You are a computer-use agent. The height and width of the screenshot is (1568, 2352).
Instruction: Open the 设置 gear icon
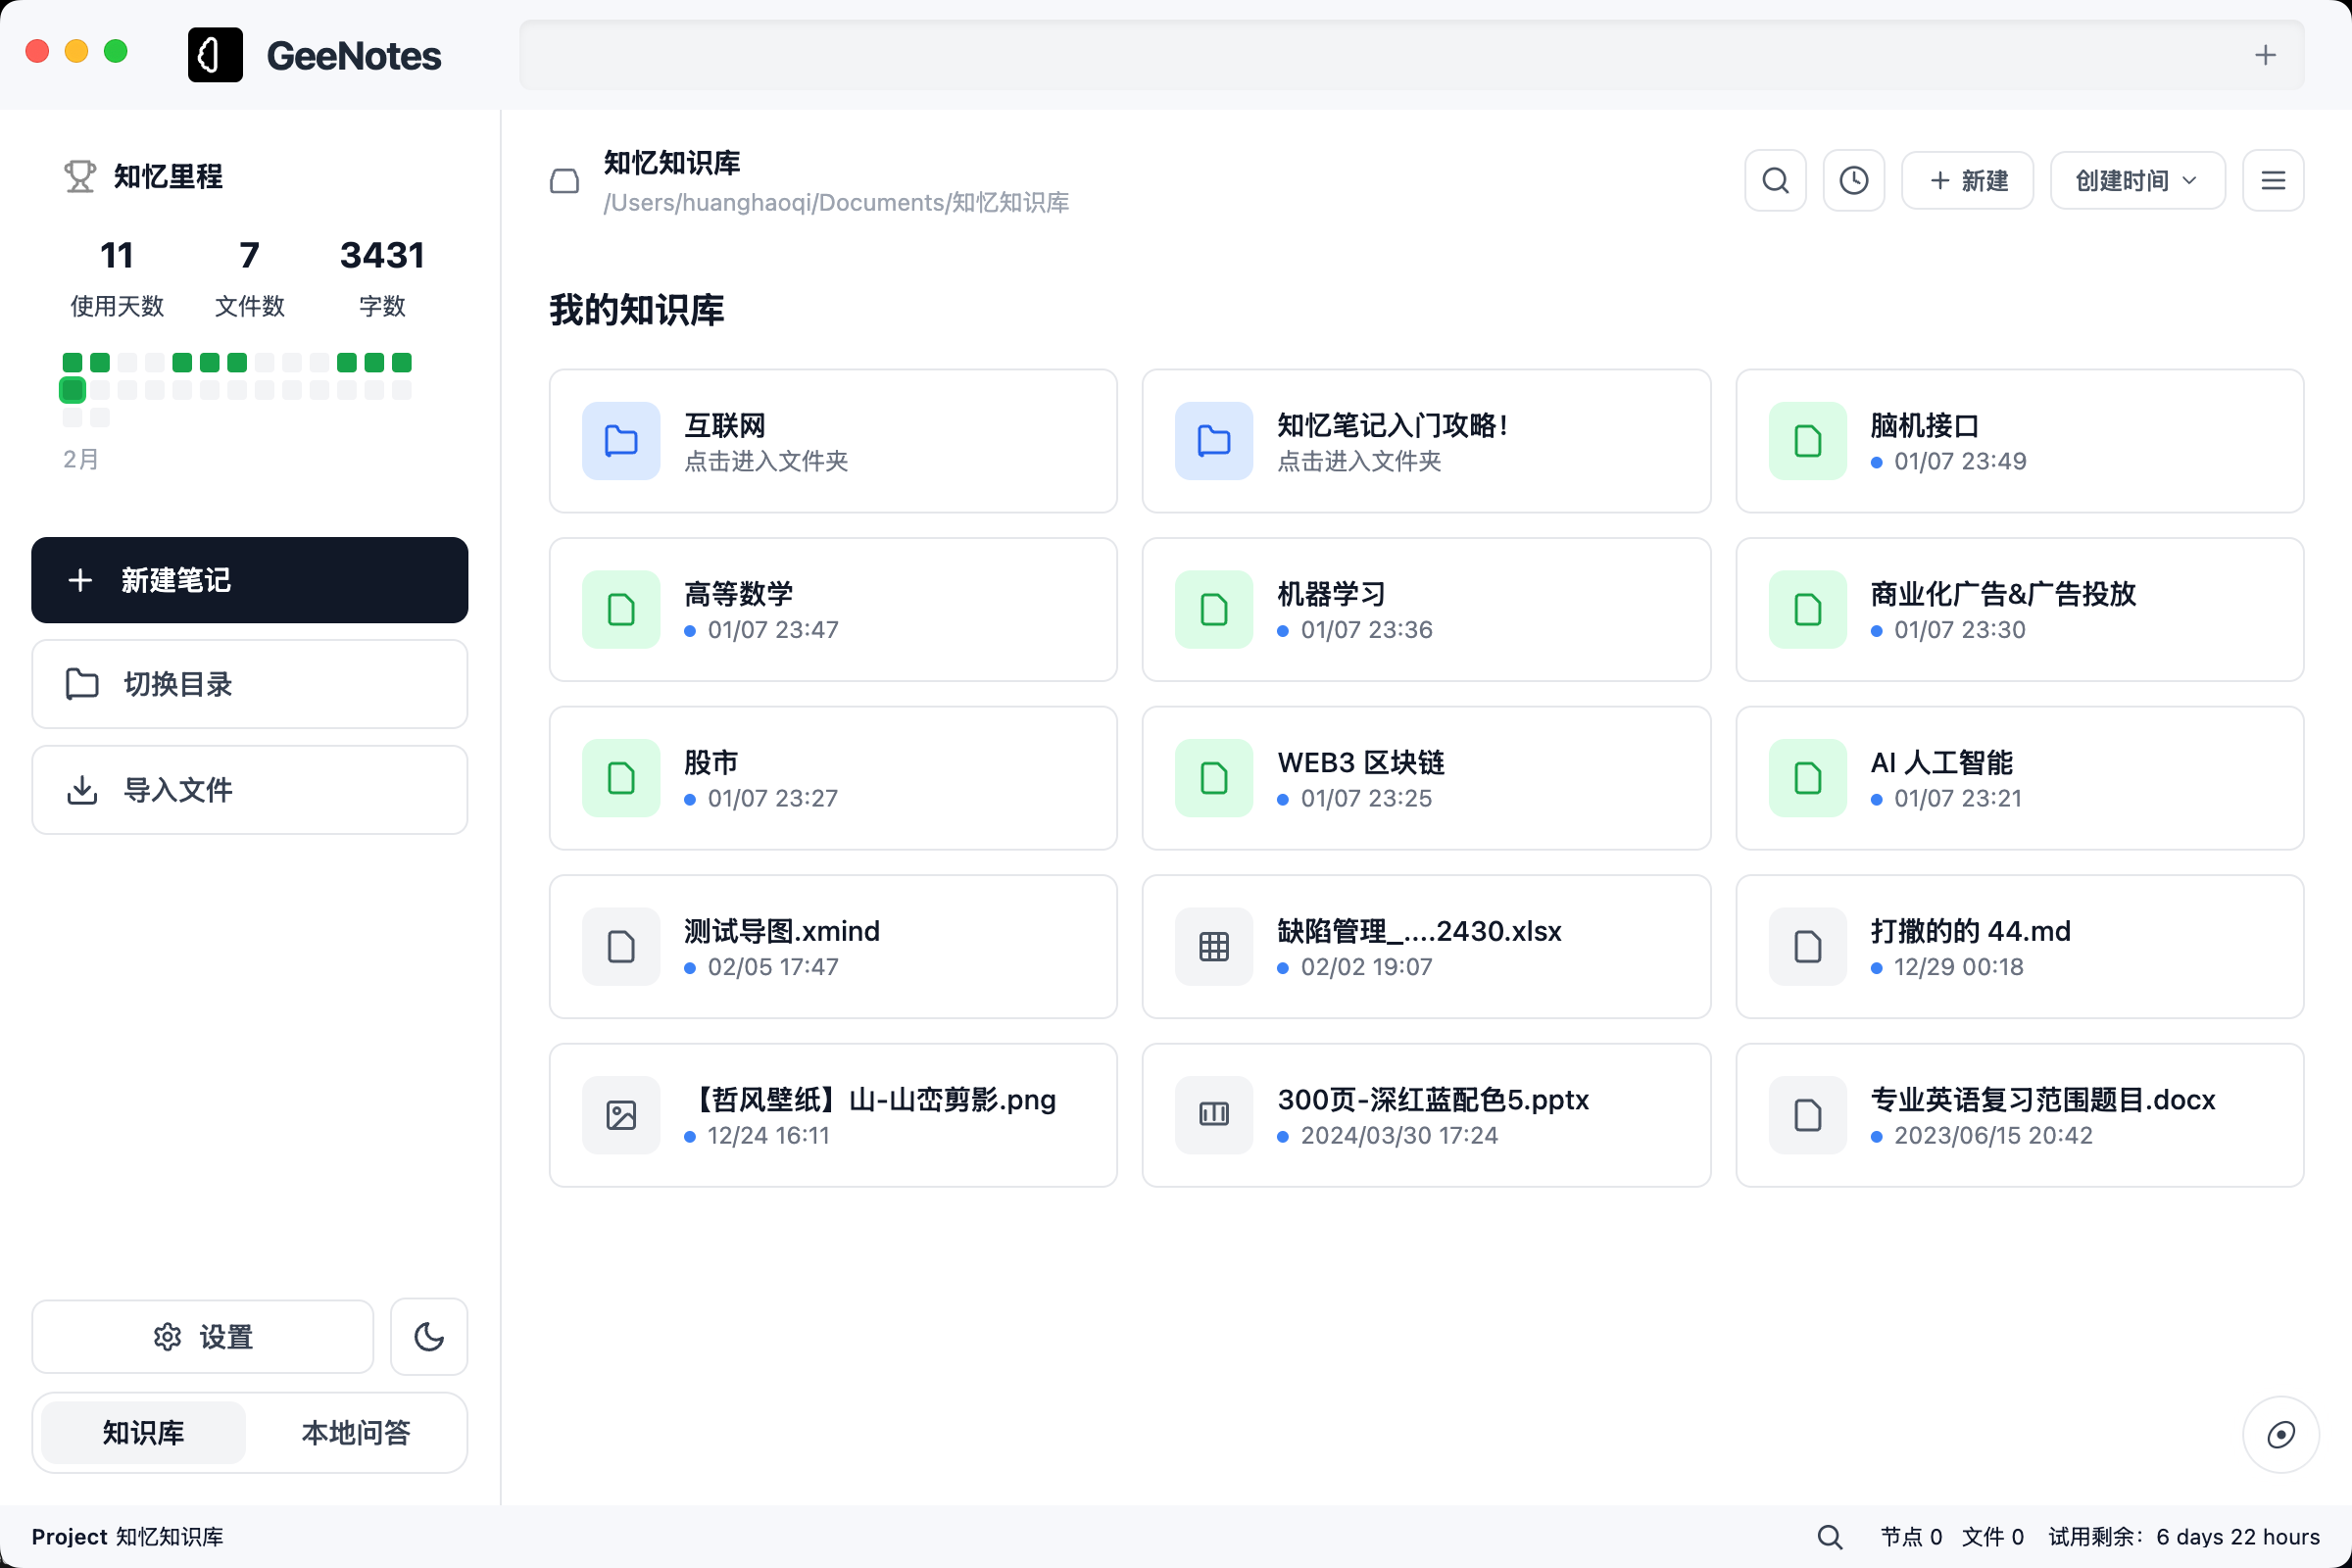tap(168, 1336)
